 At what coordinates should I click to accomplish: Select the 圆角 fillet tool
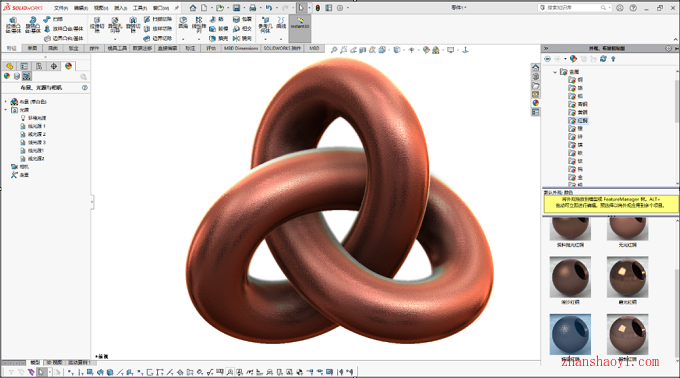[183, 23]
